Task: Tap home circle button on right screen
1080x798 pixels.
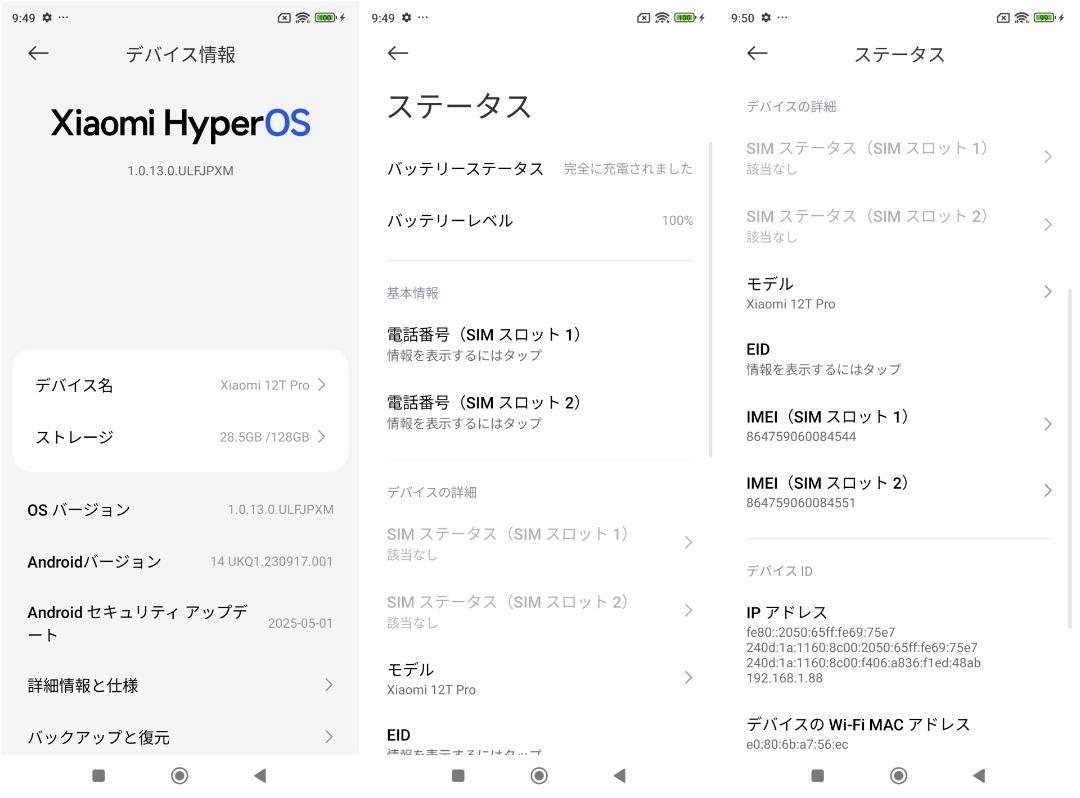Action: coord(899,776)
